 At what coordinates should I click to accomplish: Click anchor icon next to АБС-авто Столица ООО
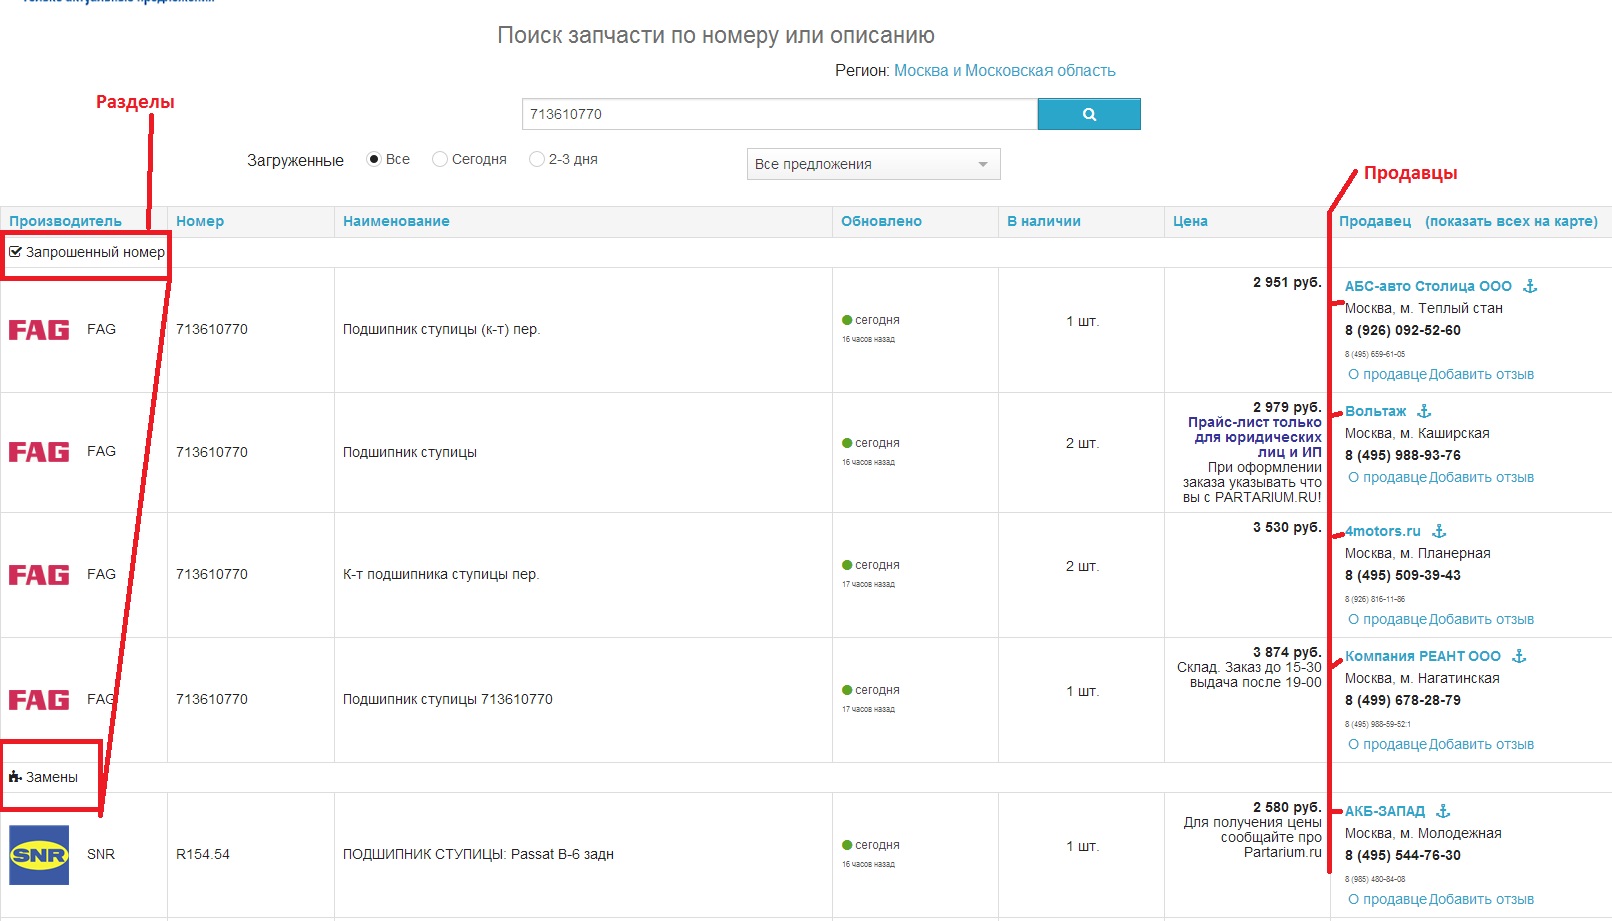(x=1530, y=286)
